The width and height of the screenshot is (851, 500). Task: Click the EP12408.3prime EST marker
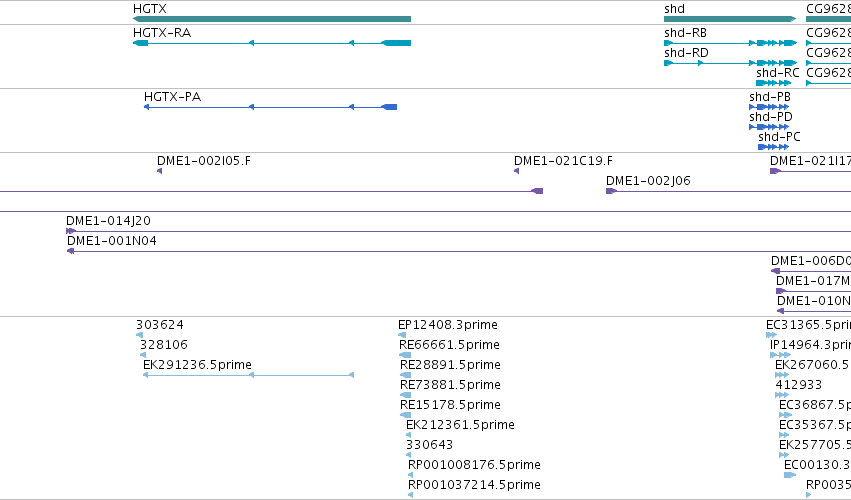tap(402, 335)
